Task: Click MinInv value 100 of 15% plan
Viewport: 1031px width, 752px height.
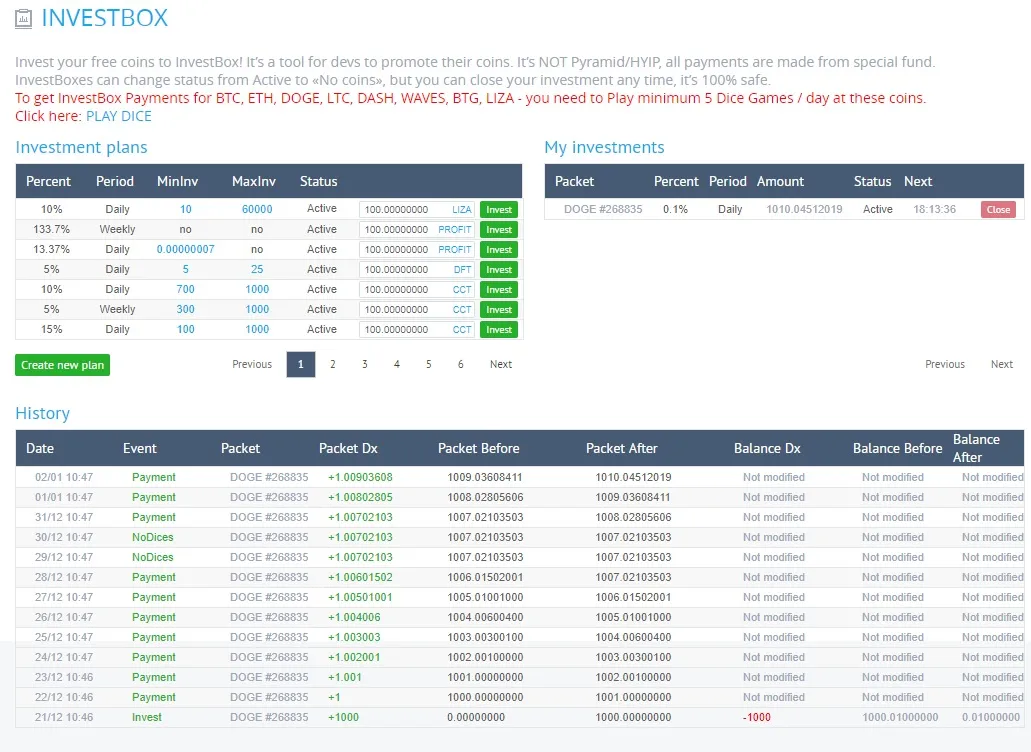Action: [x=185, y=329]
